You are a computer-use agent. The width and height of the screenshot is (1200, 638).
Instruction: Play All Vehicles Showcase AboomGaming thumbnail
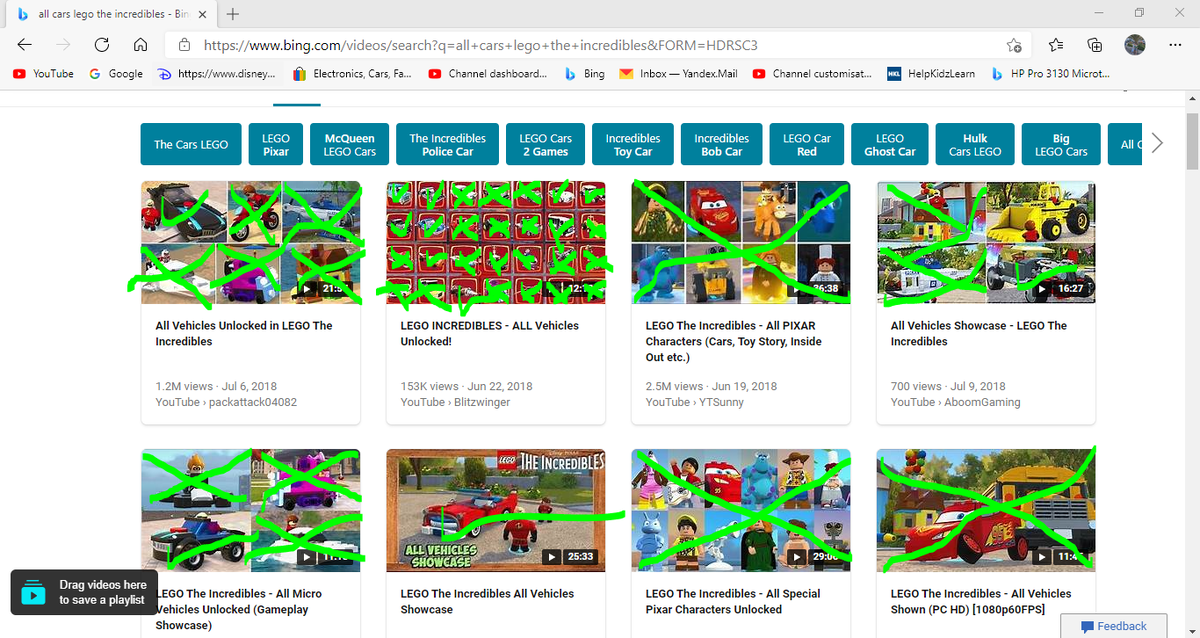click(986, 242)
